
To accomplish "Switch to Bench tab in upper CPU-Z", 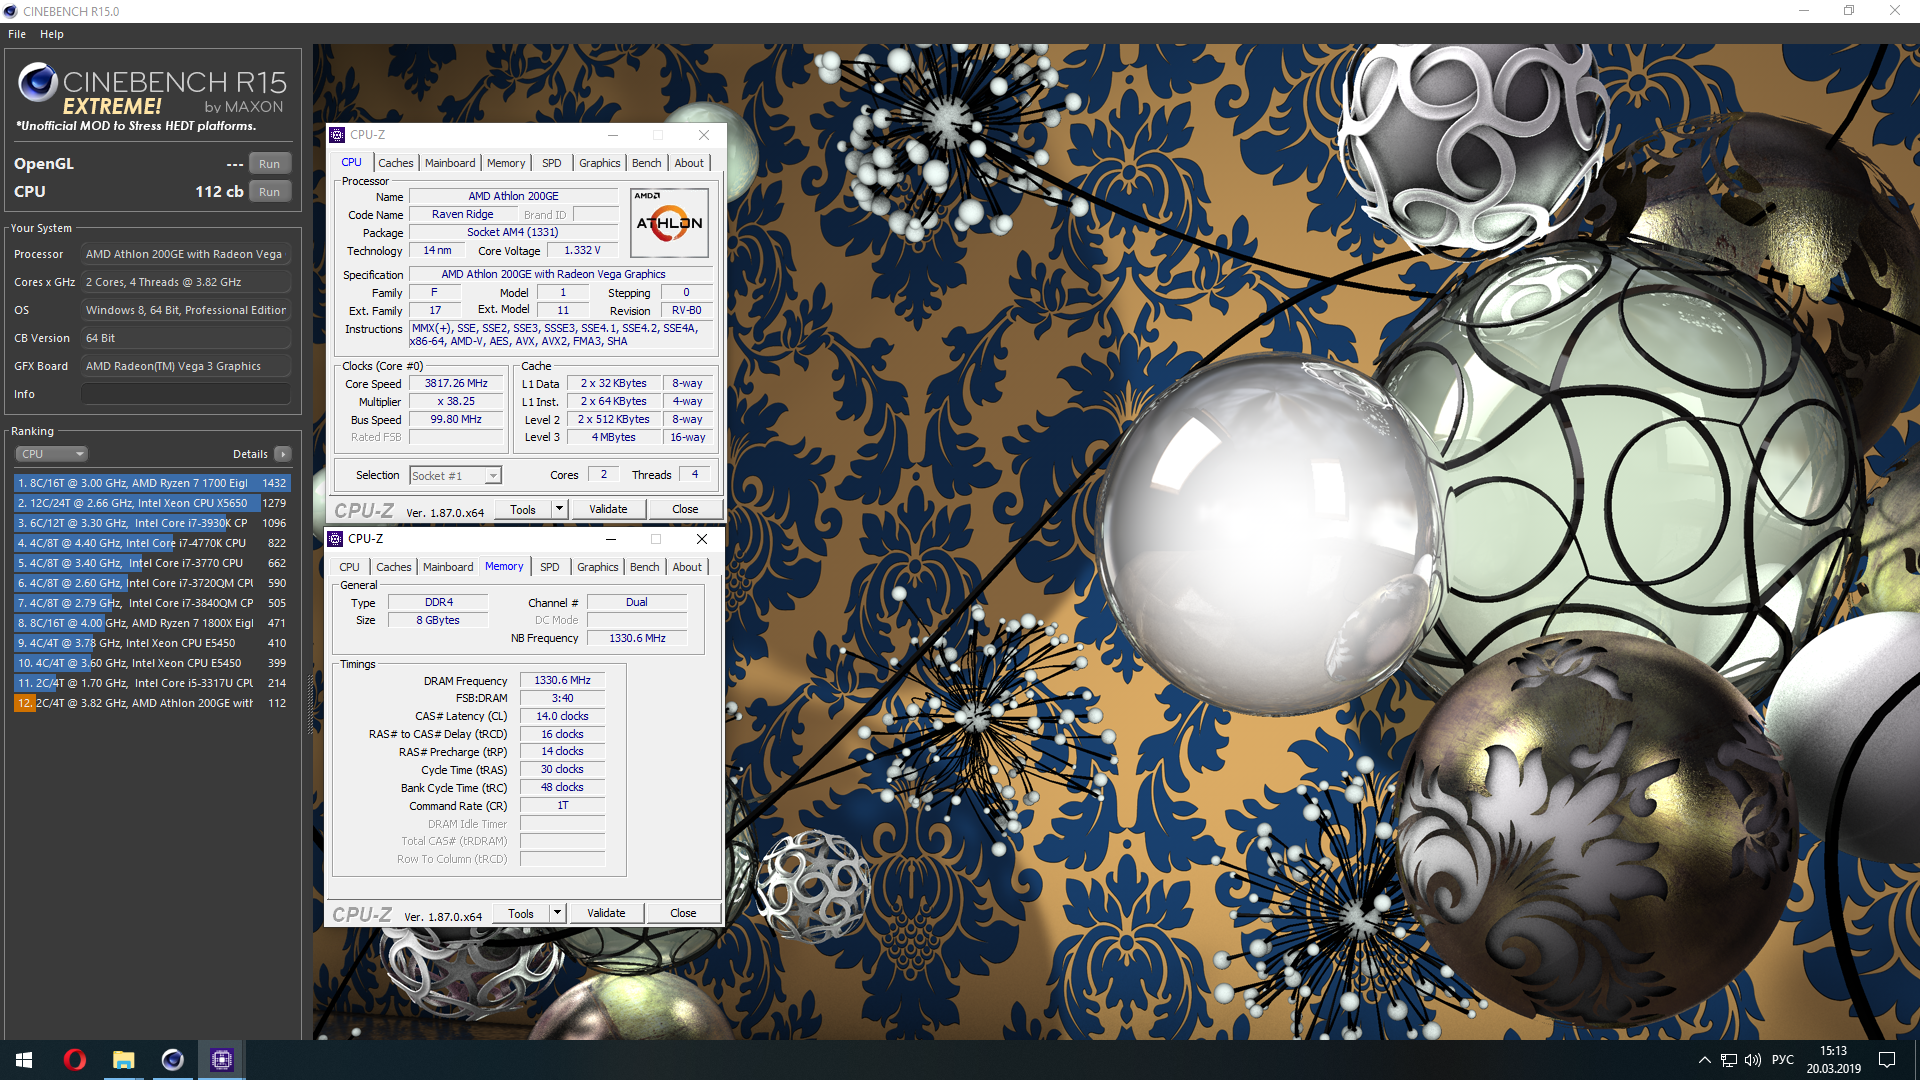I will click(647, 163).
